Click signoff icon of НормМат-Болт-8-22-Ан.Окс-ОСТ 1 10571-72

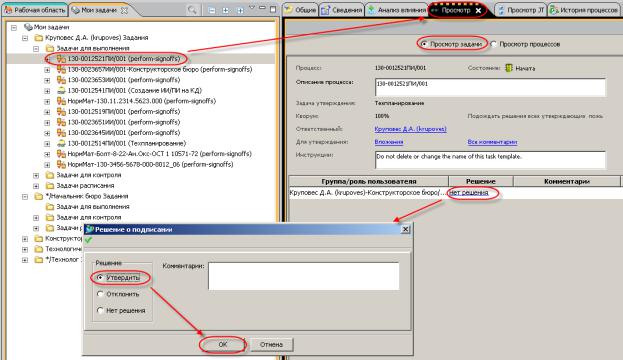coord(61,154)
